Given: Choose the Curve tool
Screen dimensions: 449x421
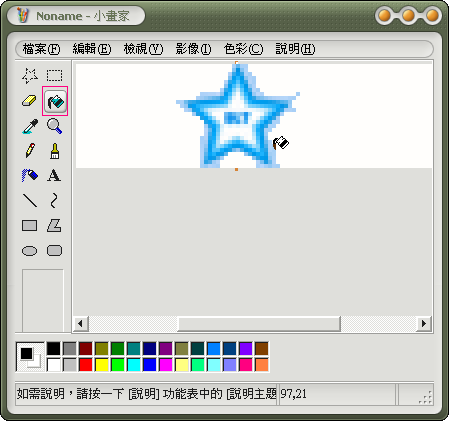Looking at the screenshot, I should pyautogui.click(x=54, y=200).
